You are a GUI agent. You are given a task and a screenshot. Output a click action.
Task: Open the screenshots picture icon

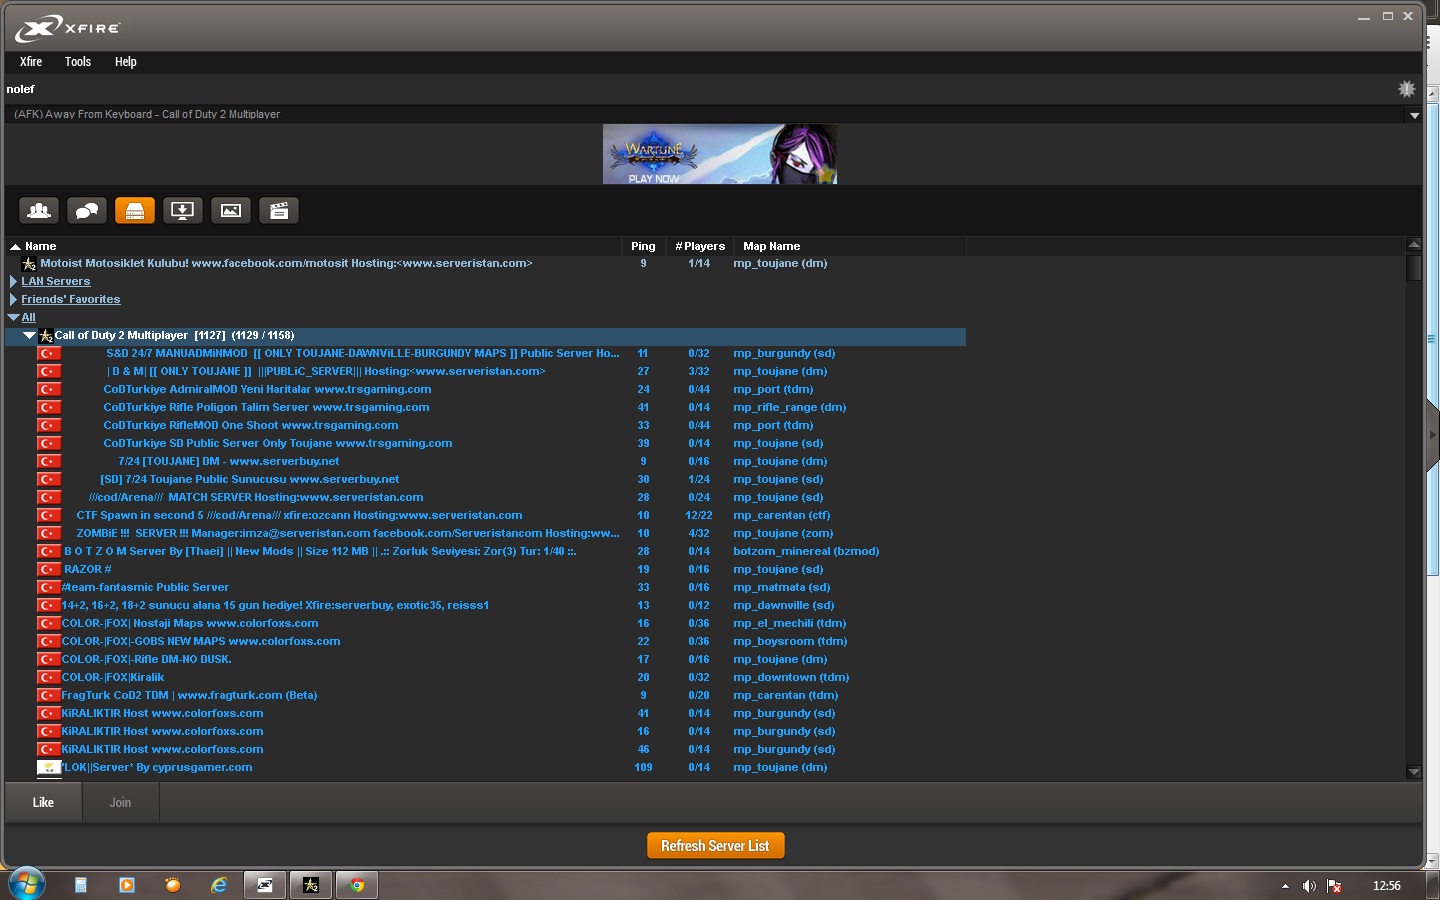[x=231, y=210]
